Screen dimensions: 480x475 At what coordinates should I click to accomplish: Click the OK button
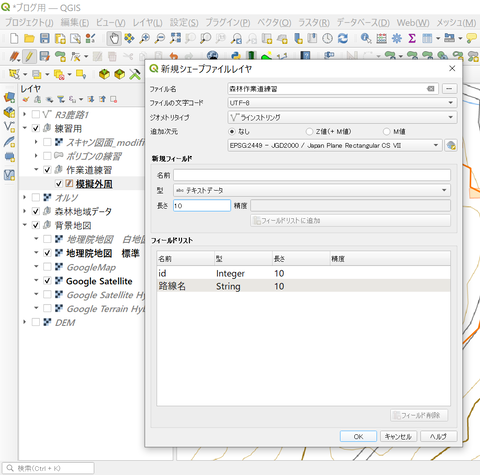358,436
